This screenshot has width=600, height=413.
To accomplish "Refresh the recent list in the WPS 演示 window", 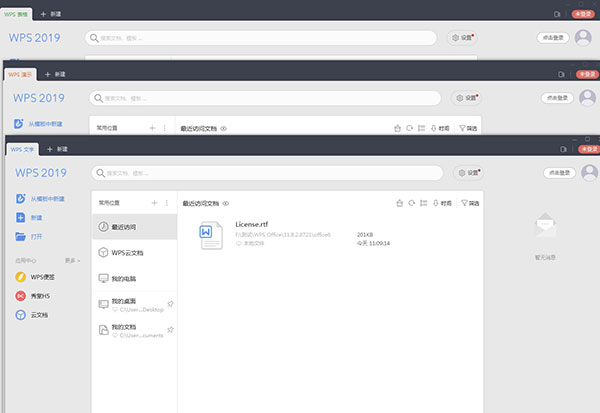I will [x=409, y=128].
